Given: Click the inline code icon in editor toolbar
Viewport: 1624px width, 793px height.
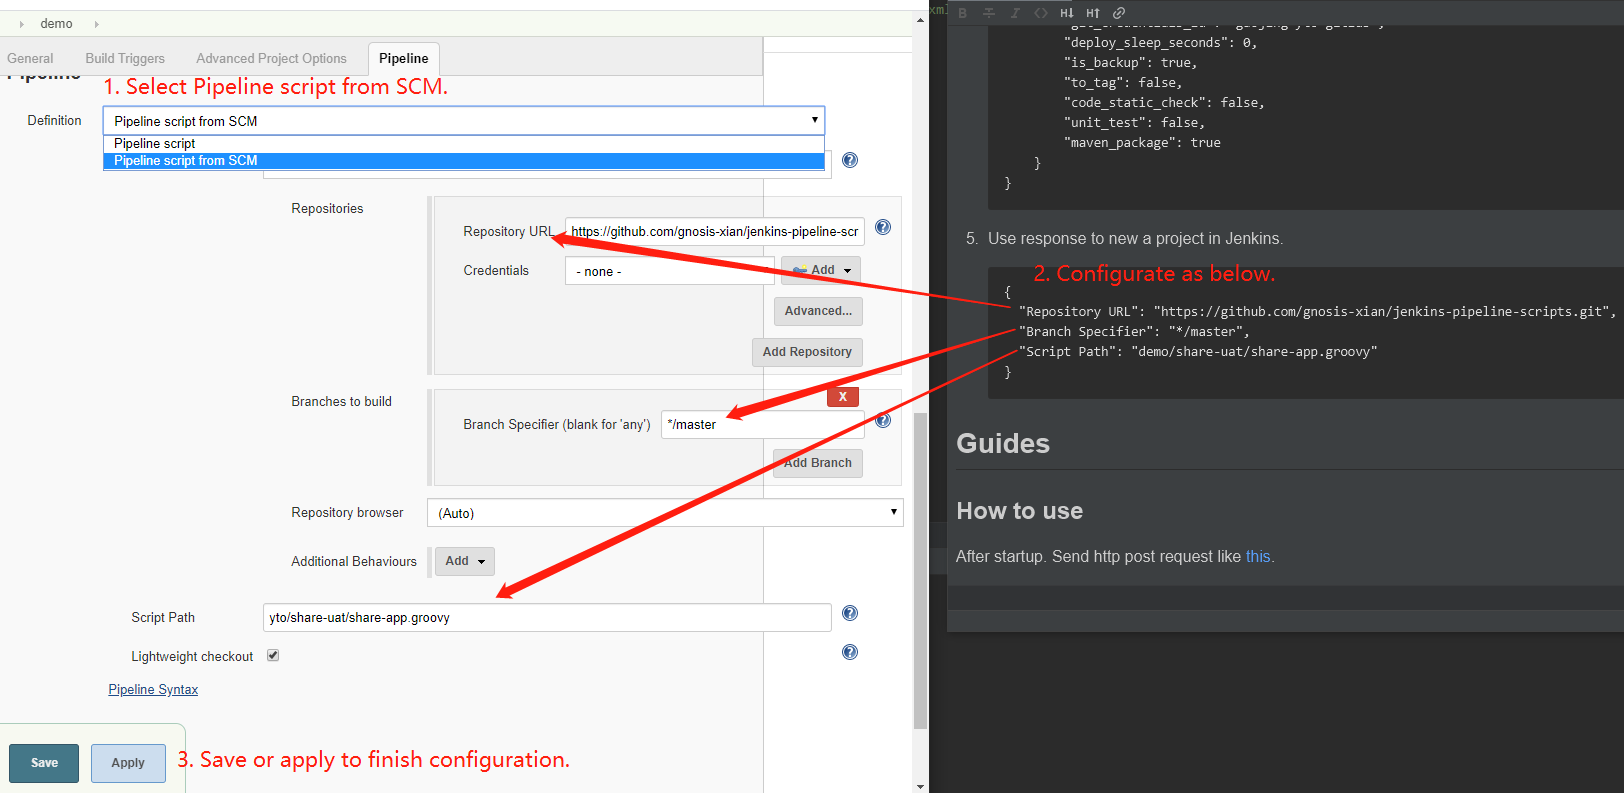Looking at the screenshot, I should [1040, 13].
